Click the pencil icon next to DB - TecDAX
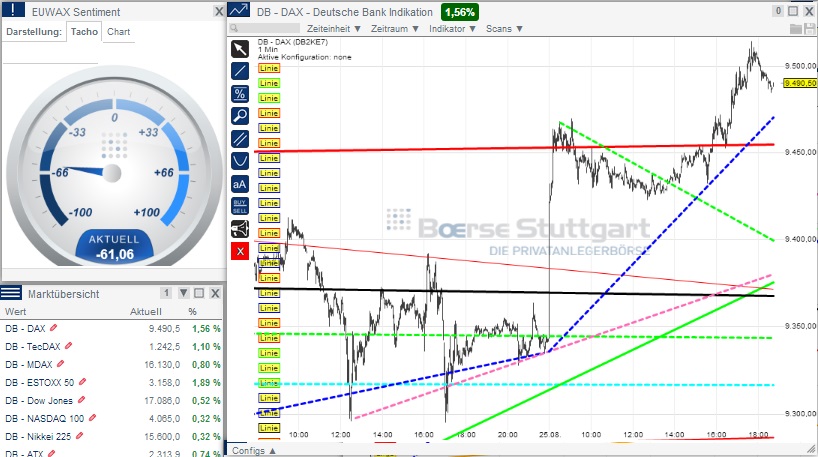The width and height of the screenshot is (818, 457). [68, 346]
